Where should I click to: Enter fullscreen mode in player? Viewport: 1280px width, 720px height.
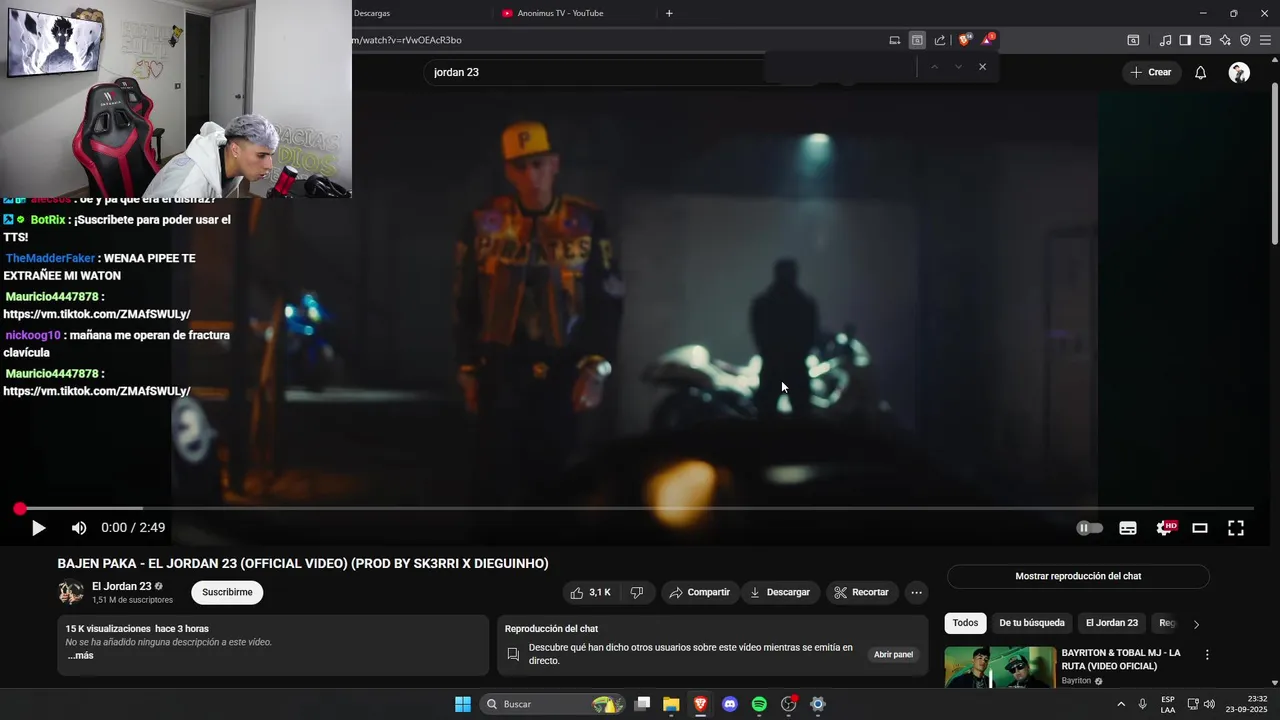point(1236,528)
